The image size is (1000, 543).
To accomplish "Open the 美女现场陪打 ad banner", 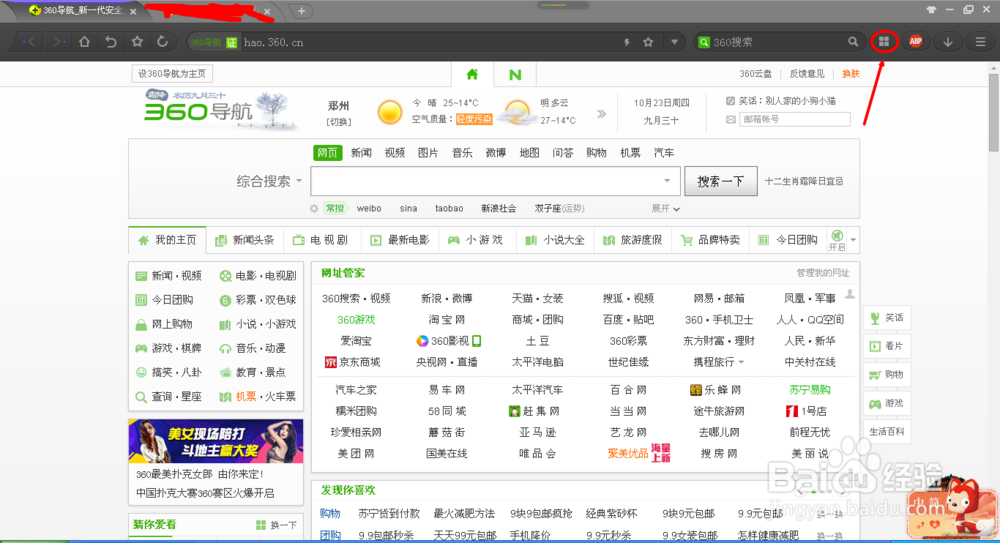I will 216,441.
